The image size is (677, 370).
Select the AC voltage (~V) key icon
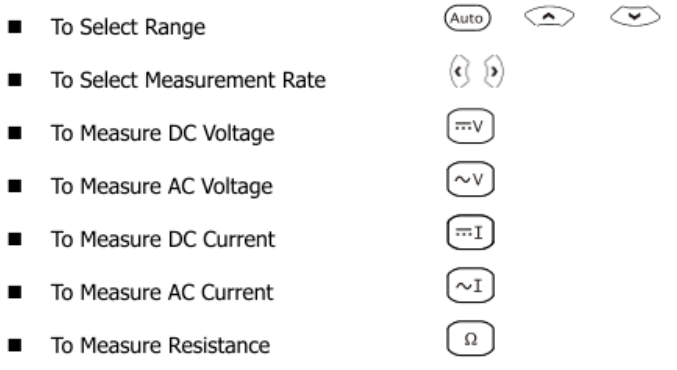point(470,179)
